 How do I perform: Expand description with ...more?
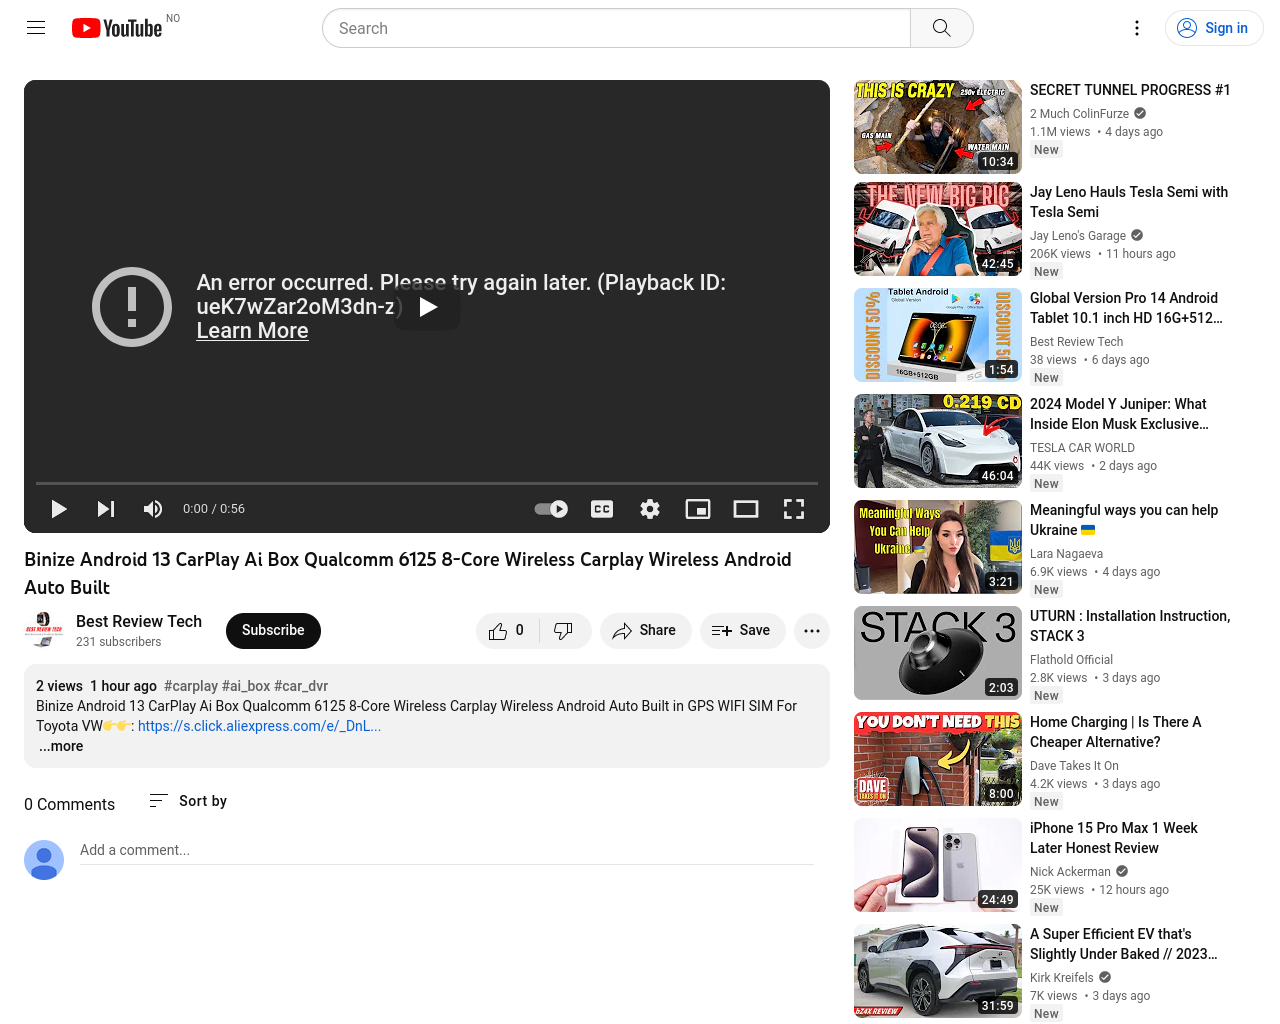(62, 747)
